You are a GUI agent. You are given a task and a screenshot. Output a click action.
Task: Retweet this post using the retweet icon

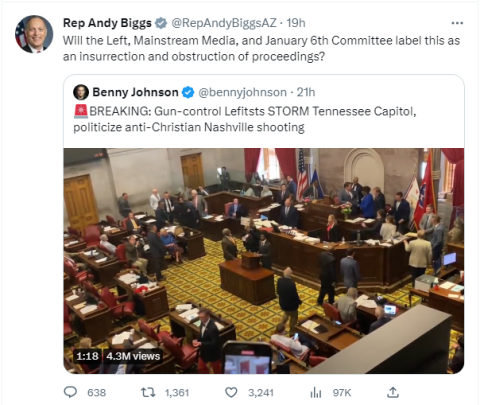click(x=148, y=392)
